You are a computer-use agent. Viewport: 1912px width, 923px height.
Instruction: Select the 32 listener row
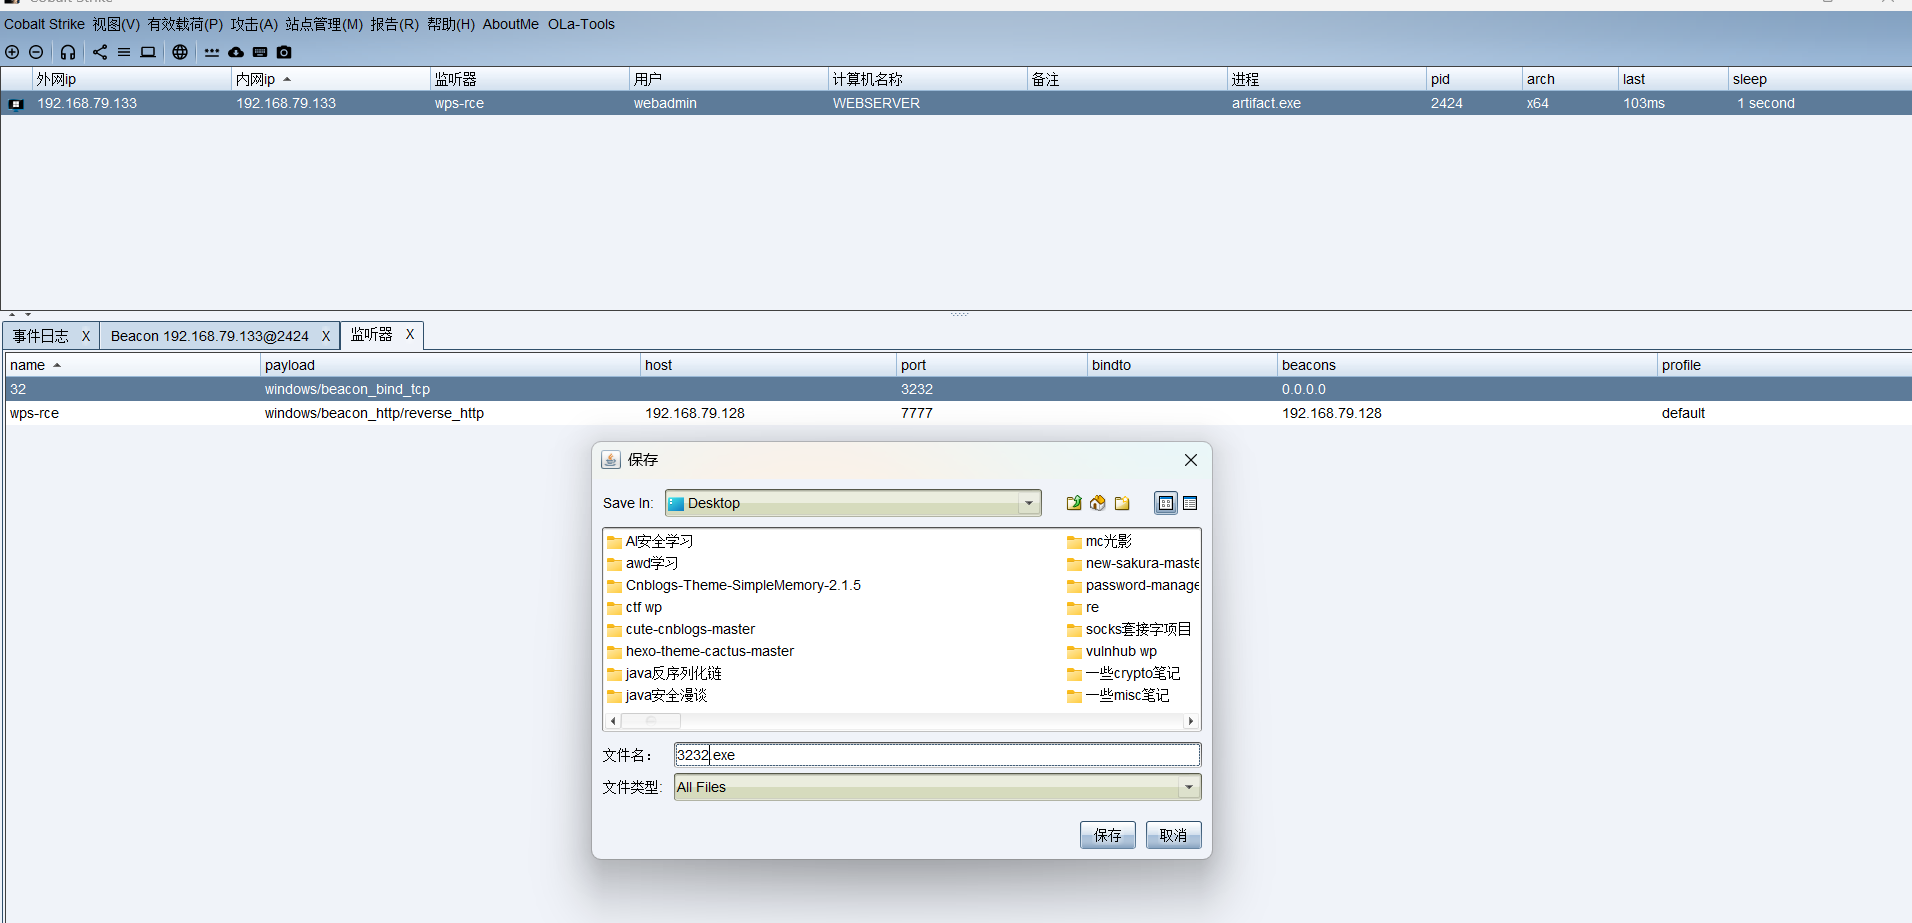[x=958, y=389]
